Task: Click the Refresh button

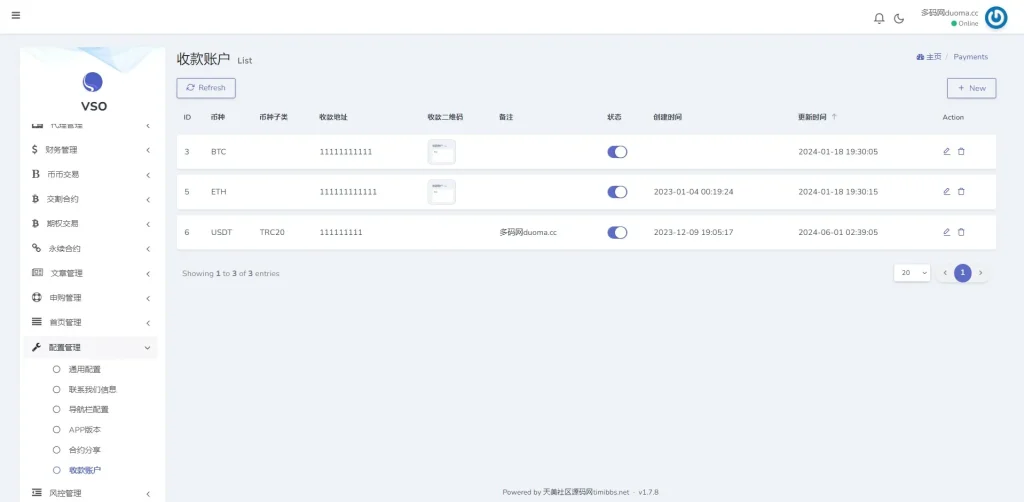Action: [x=206, y=88]
